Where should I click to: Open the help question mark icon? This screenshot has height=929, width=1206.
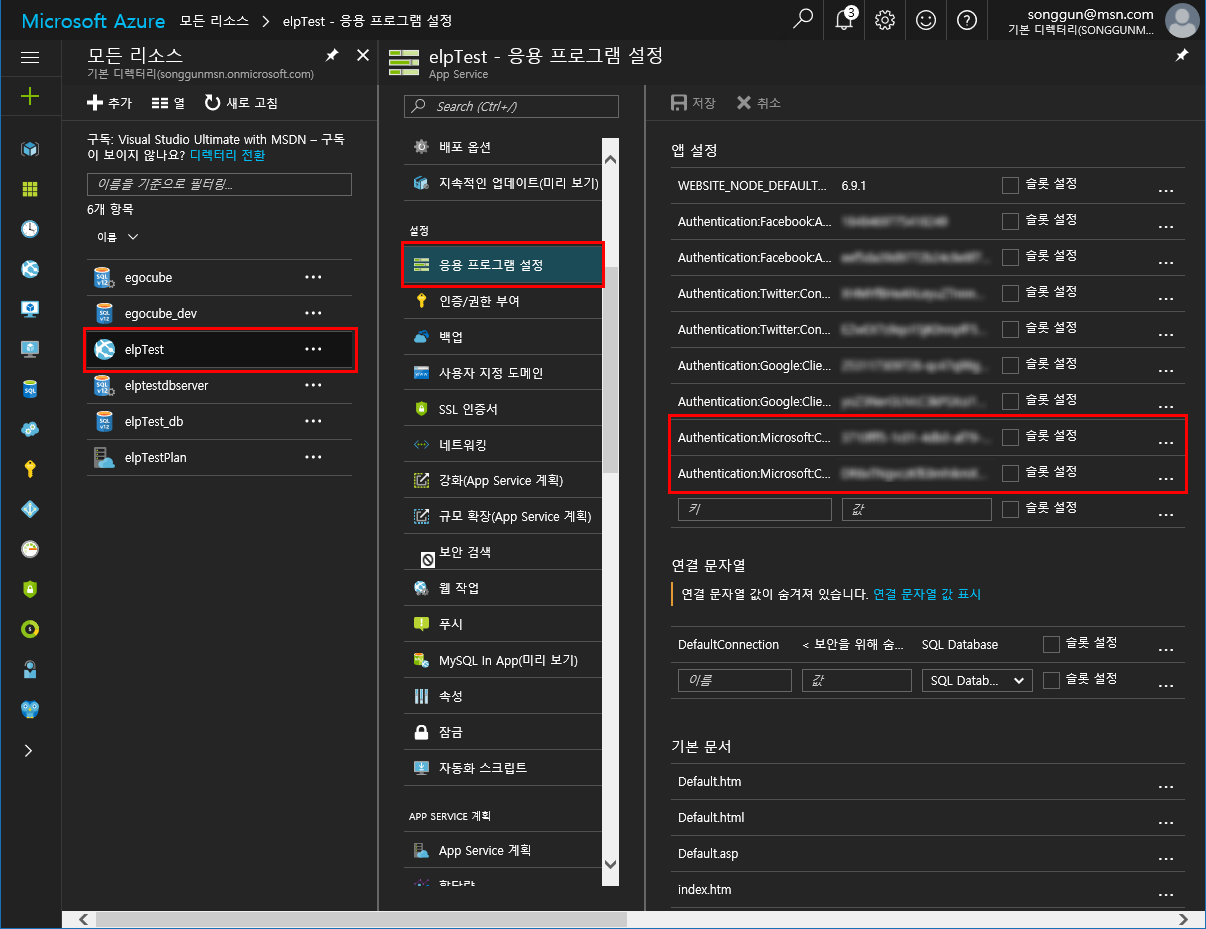click(x=966, y=20)
